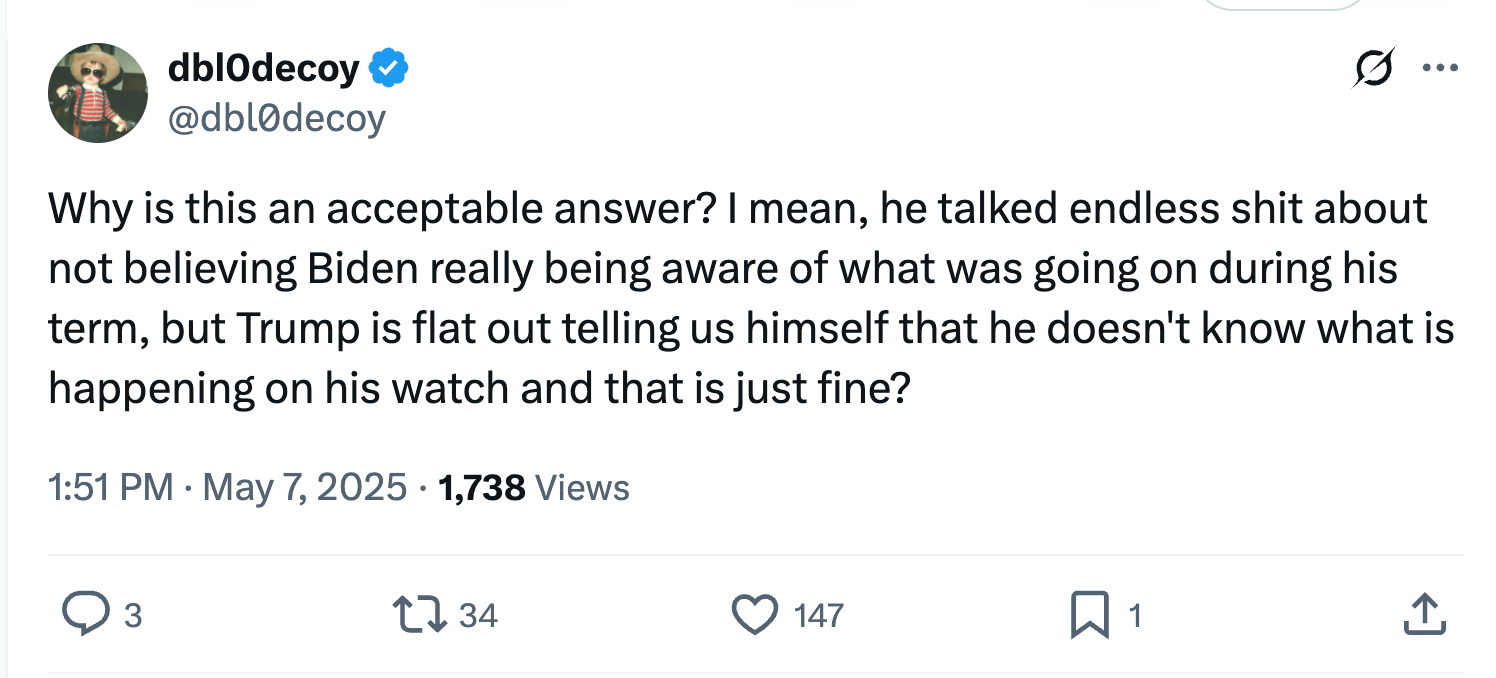Screen dimensions: 1496x678
Task: Reply to dbl0decoy's post
Action: pyautogui.click(x=90, y=615)
